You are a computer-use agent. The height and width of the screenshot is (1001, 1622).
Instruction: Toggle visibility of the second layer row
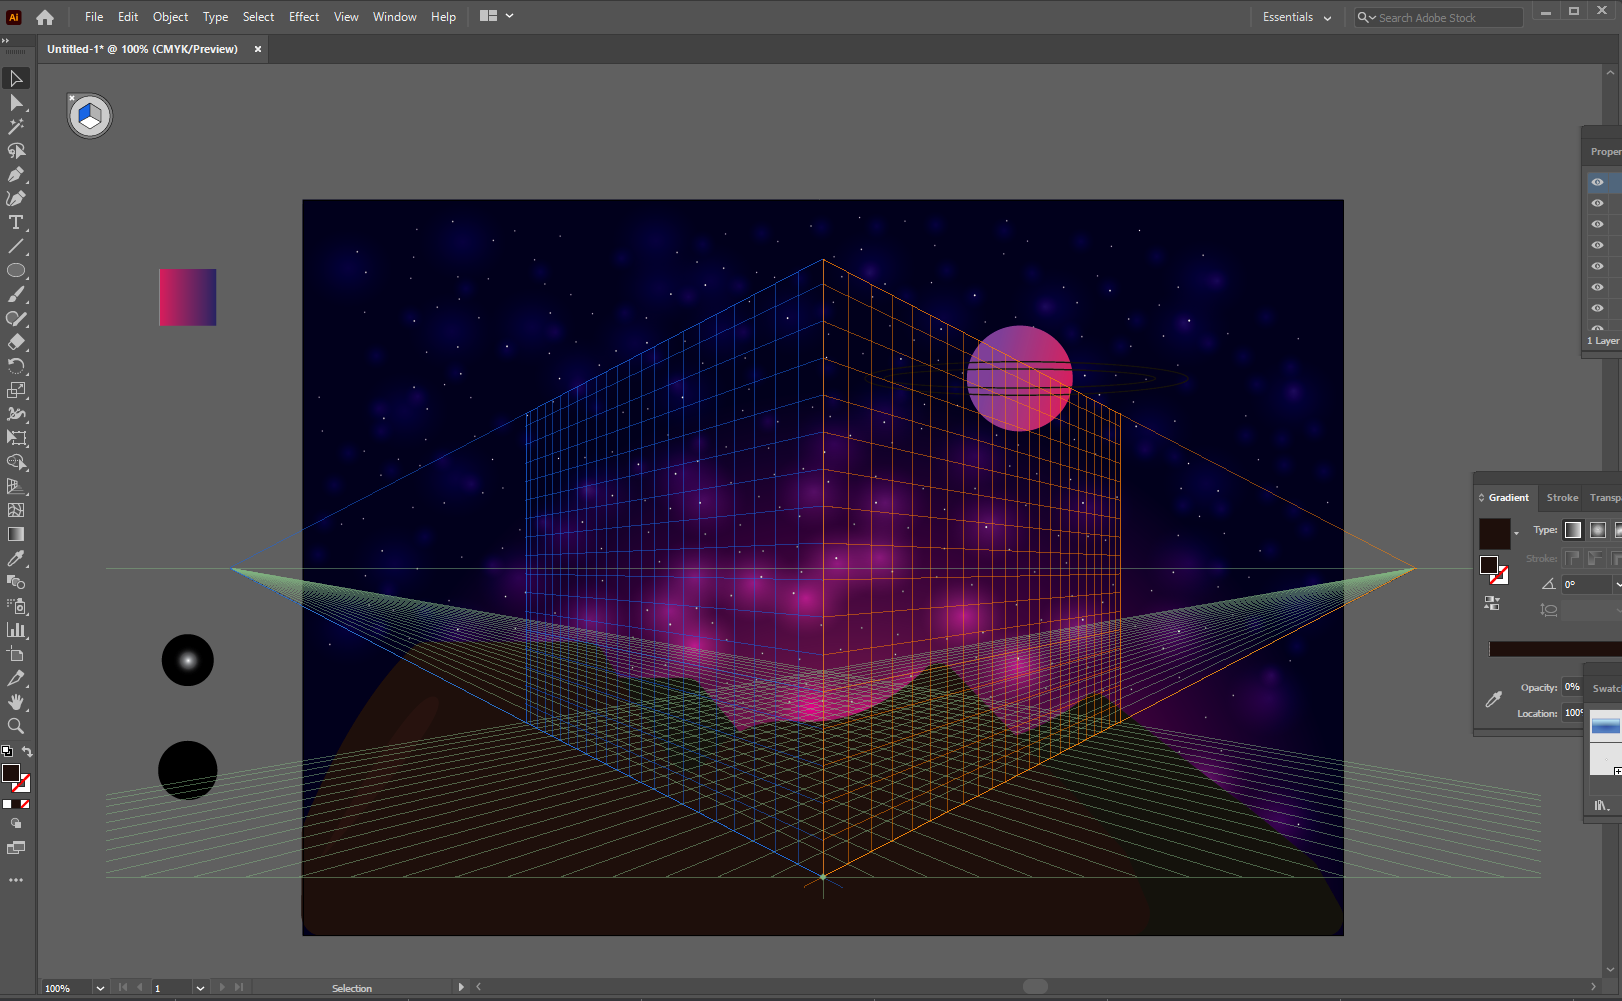point(1597,203)
